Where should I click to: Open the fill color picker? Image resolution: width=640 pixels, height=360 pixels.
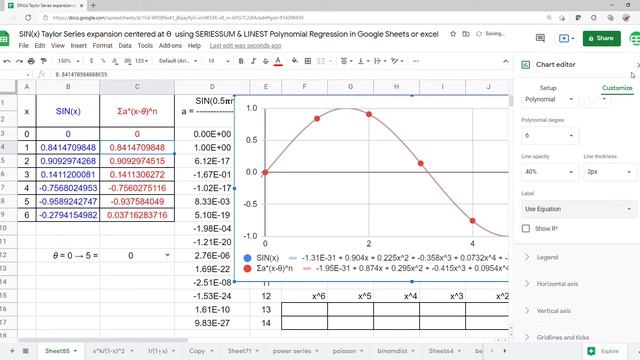point(295,61)
